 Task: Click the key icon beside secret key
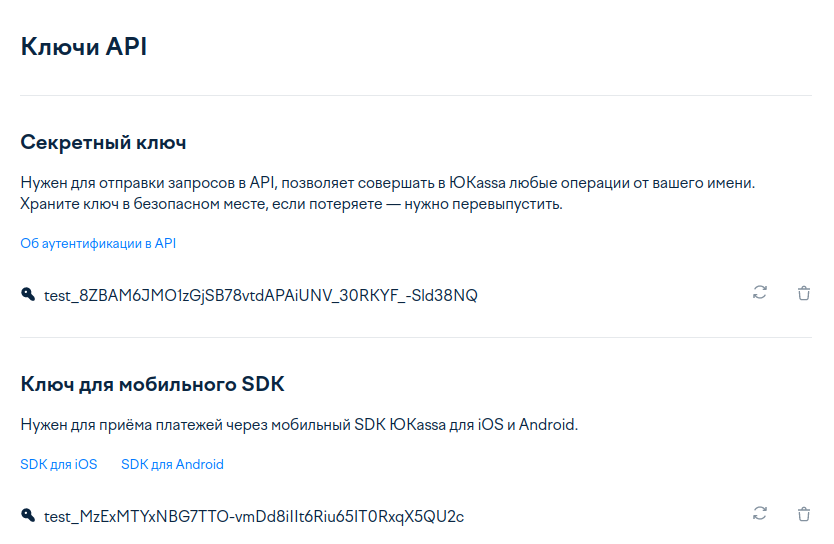[x=28, y=294]
